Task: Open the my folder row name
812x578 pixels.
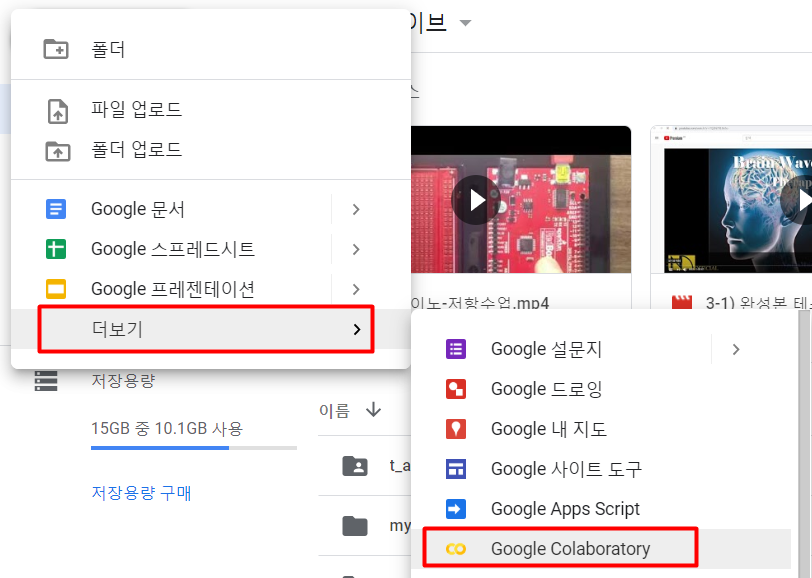Action: pyautogui.click(x=400, y=526)
